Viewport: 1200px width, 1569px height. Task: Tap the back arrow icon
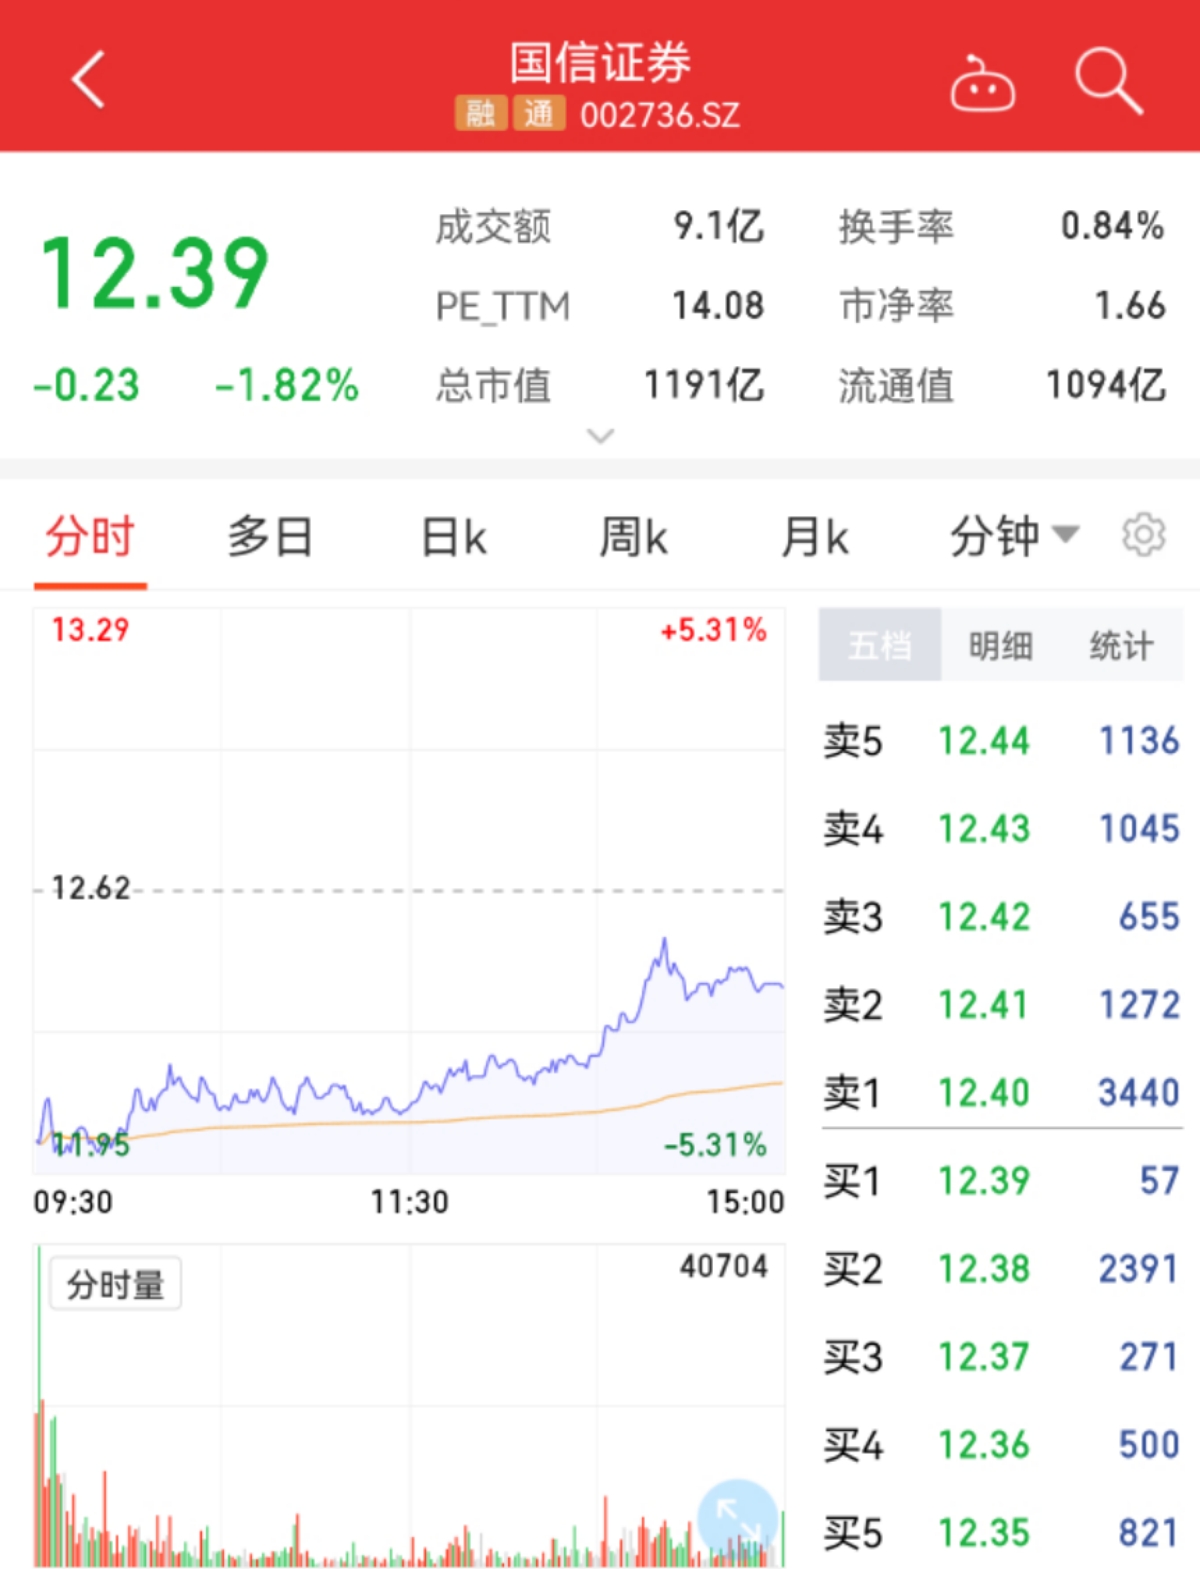point(88,80)
